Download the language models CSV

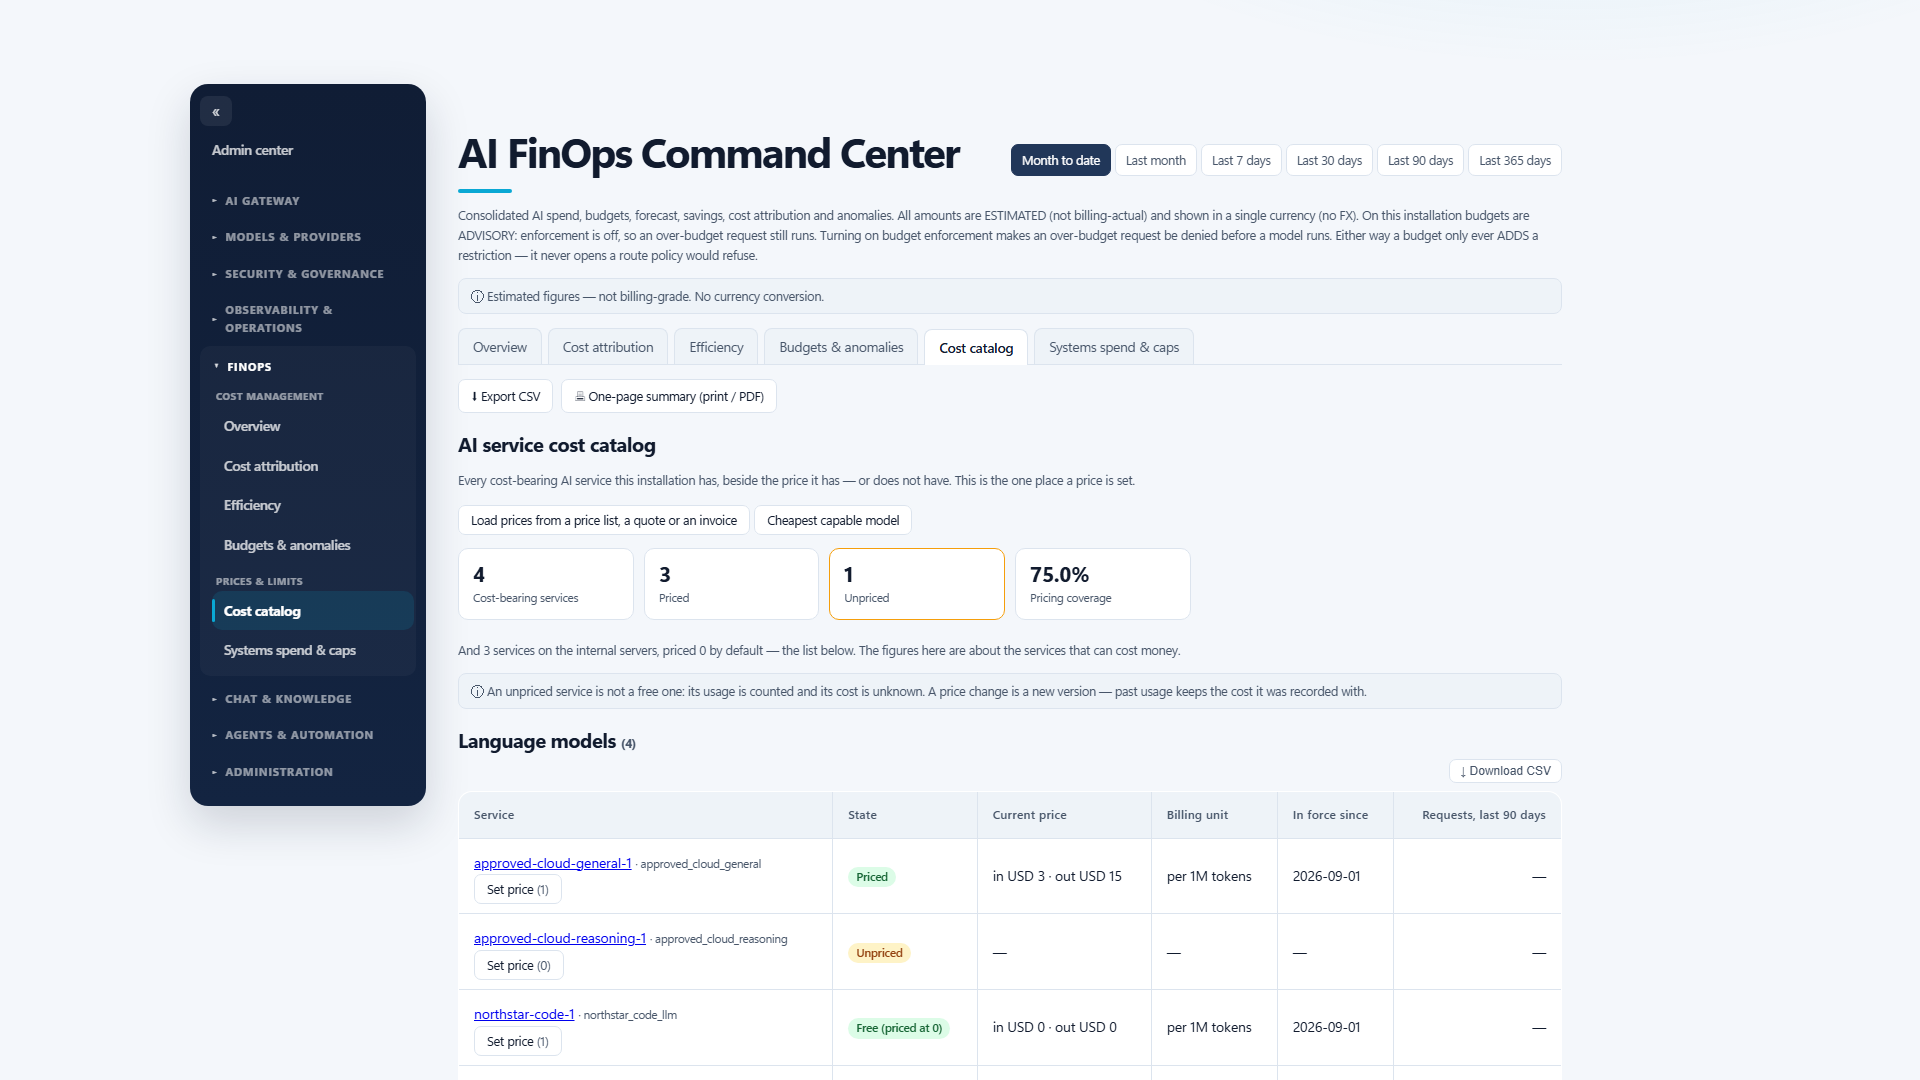pyautogui.click(x=1505, y=771)
